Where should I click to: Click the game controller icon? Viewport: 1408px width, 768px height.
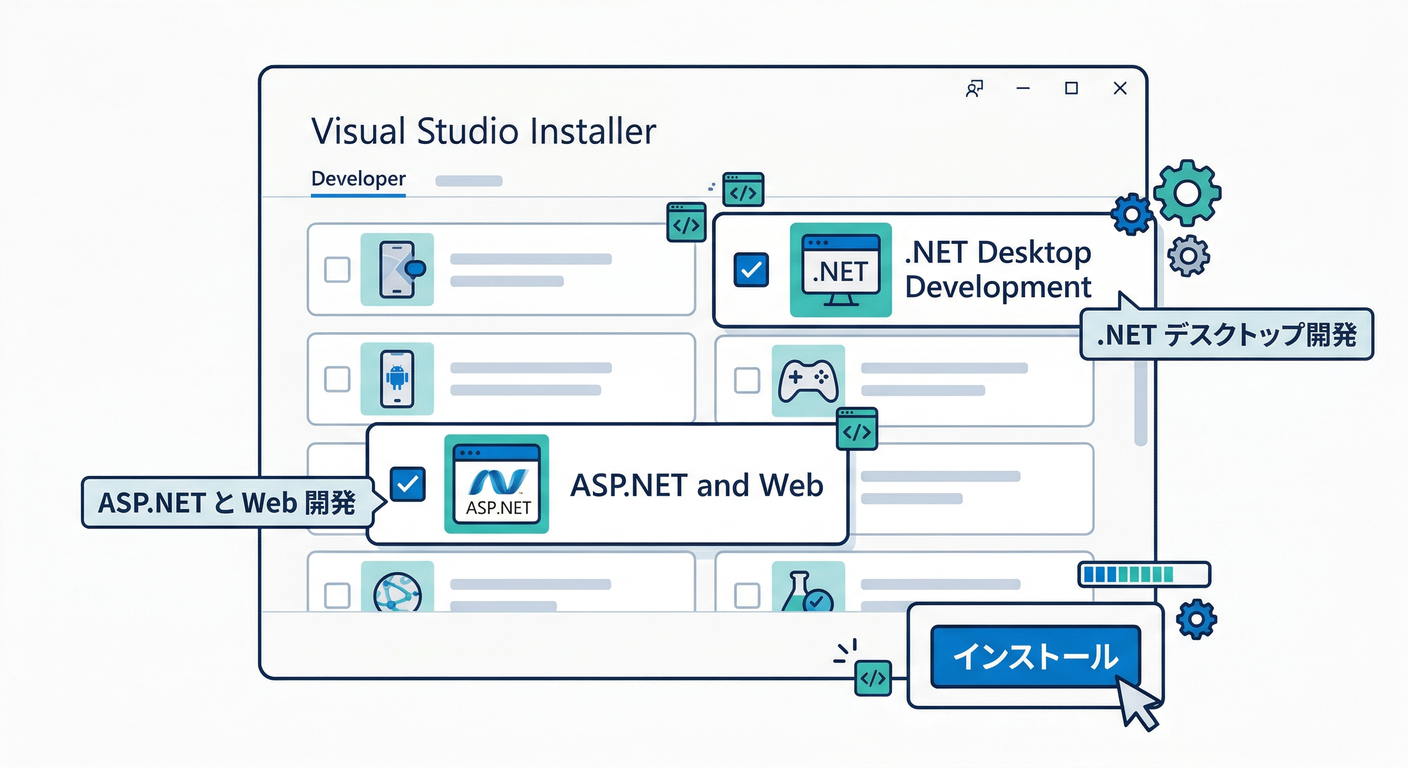point(808,380)
